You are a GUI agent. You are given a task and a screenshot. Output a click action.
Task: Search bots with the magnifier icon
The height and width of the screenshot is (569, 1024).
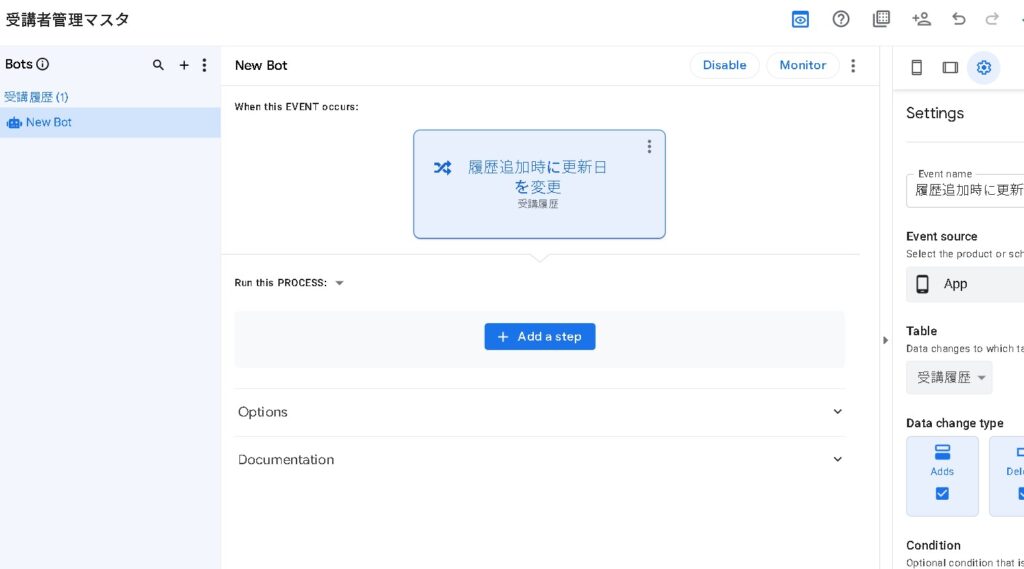158,65
